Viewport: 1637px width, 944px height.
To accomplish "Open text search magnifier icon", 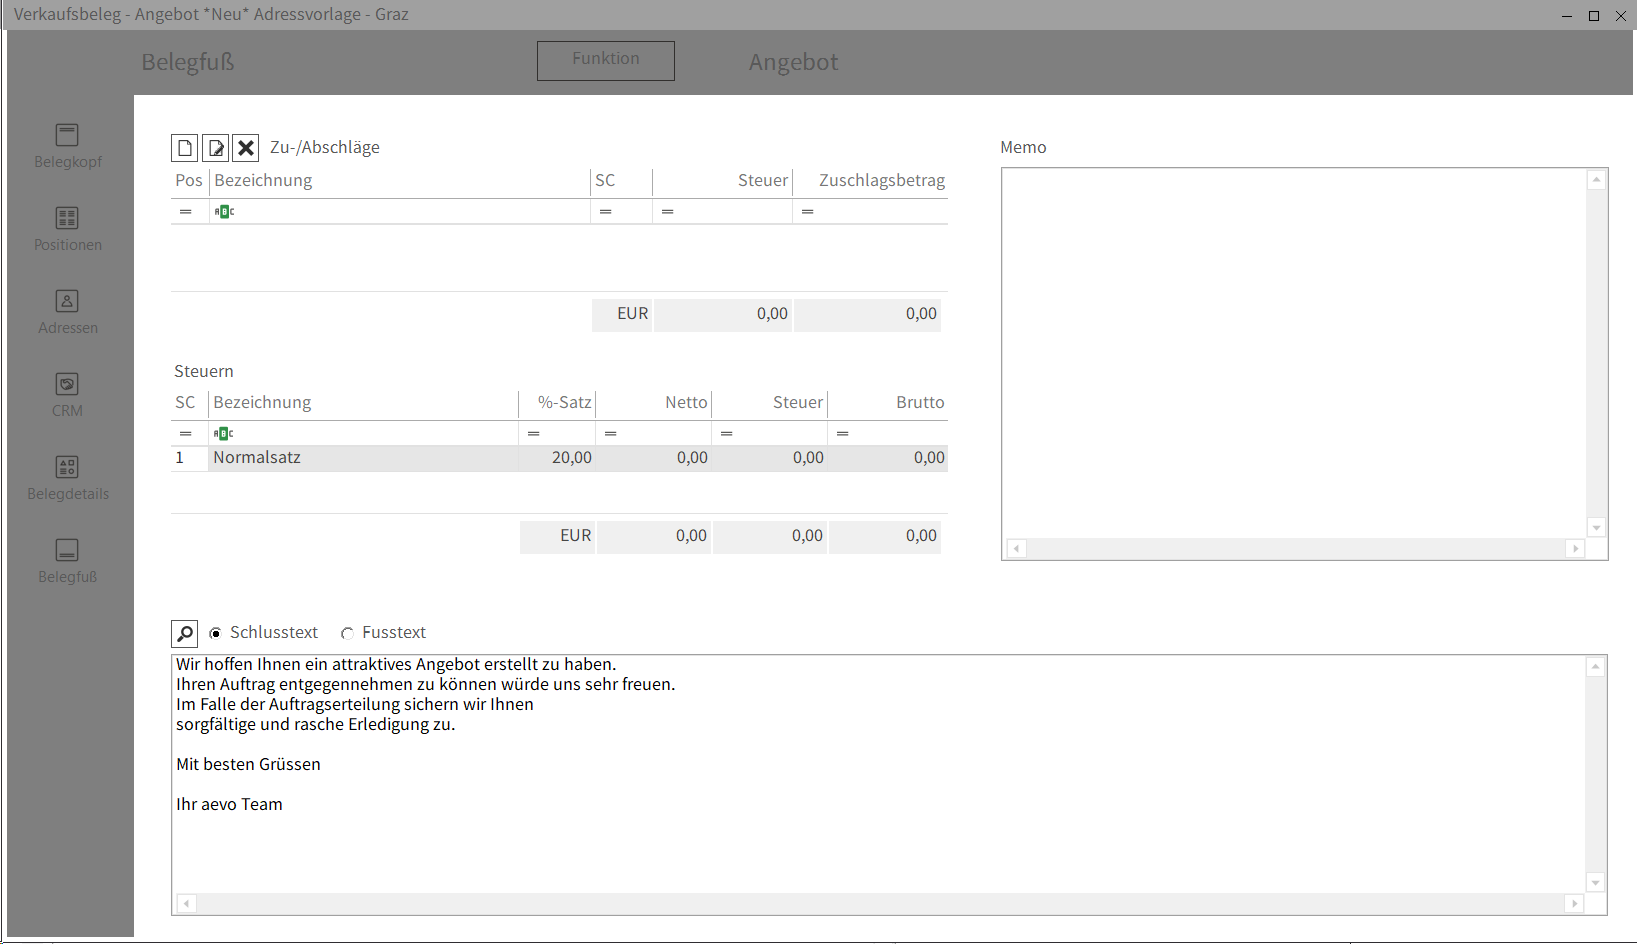I will tap(185, 634).
